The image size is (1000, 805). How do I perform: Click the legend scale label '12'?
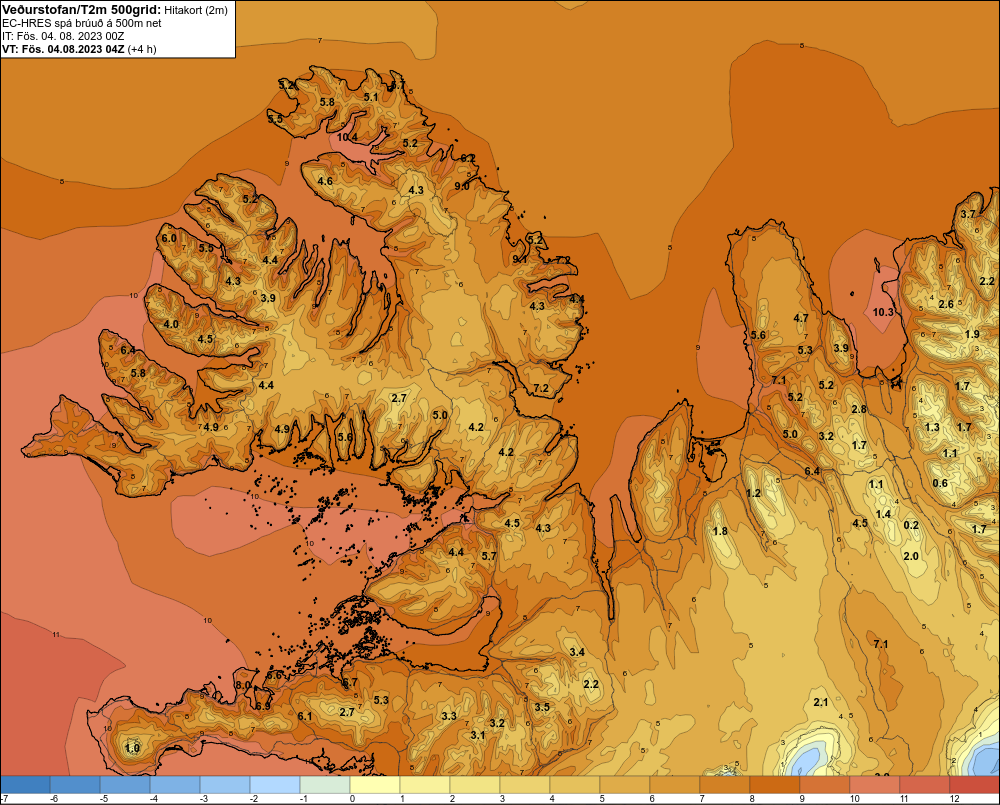pos(955,799)
